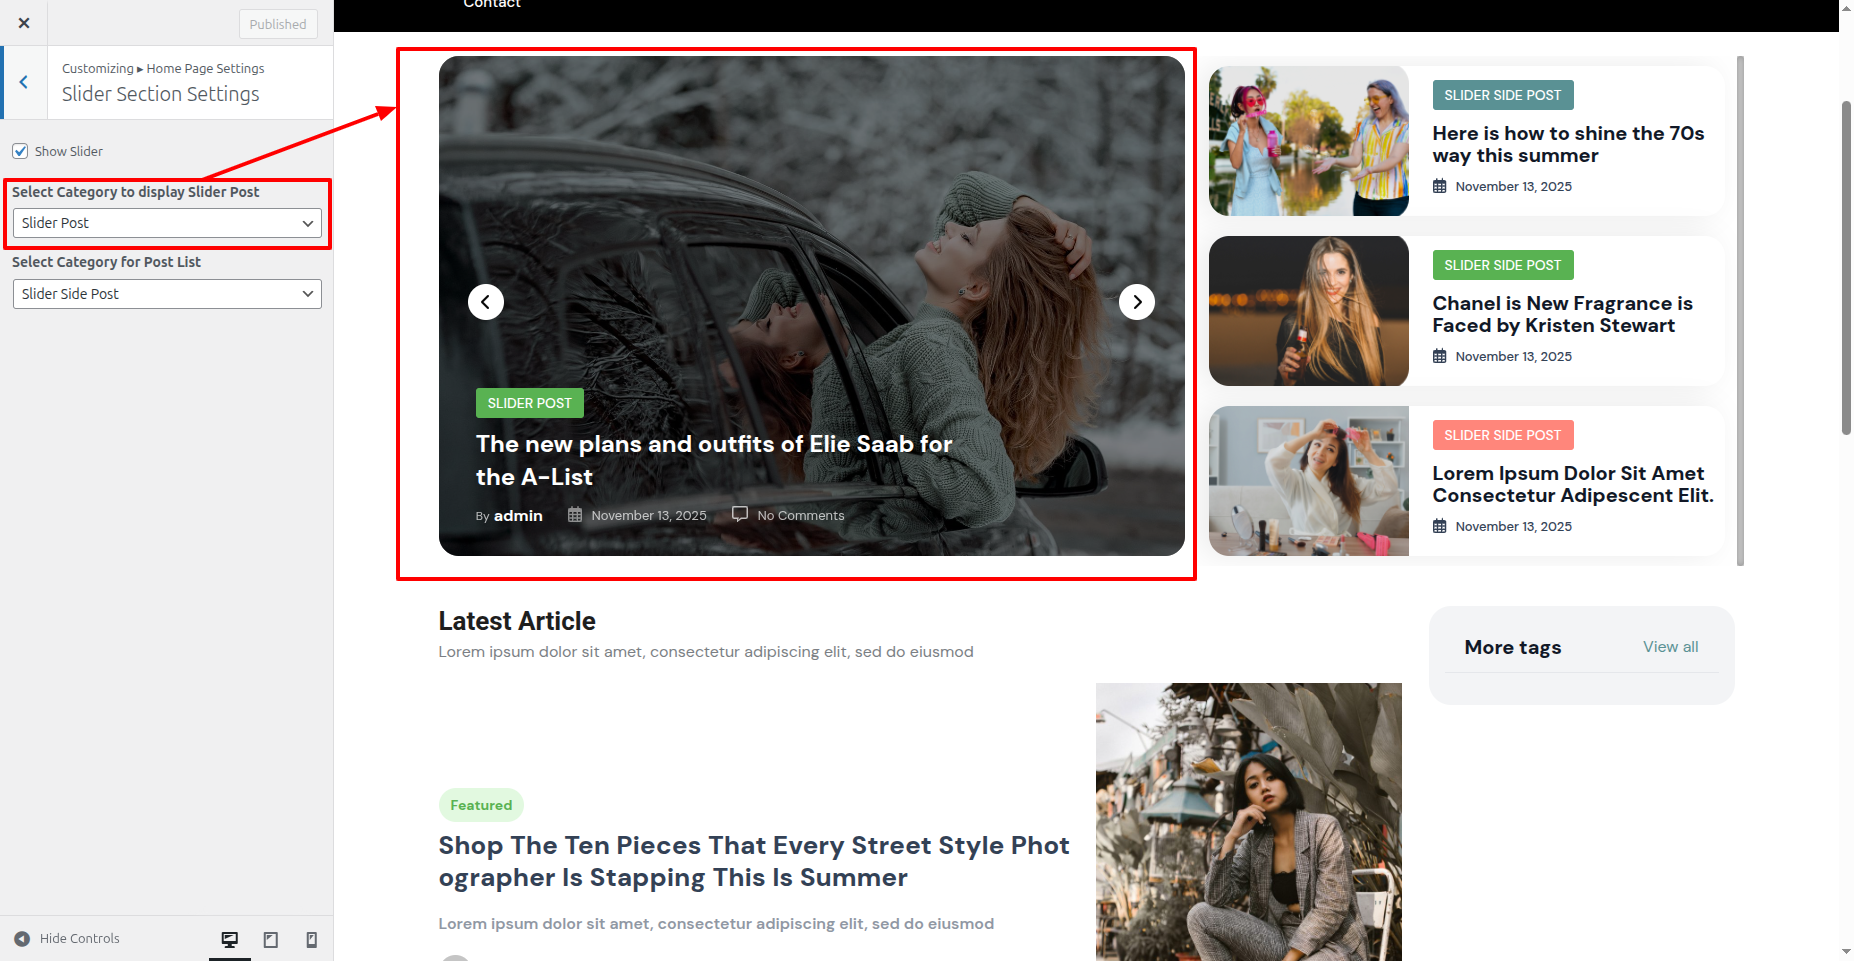This screenshot has height=961, width=1854.
Task: Open the Slider Side Post category dropdown
Action: tap(167, 294)
